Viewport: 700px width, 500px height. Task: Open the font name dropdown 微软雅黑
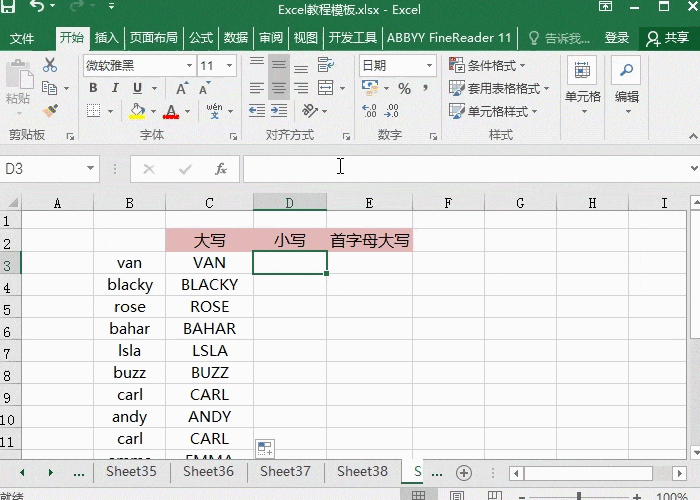[x=189, y=66]
